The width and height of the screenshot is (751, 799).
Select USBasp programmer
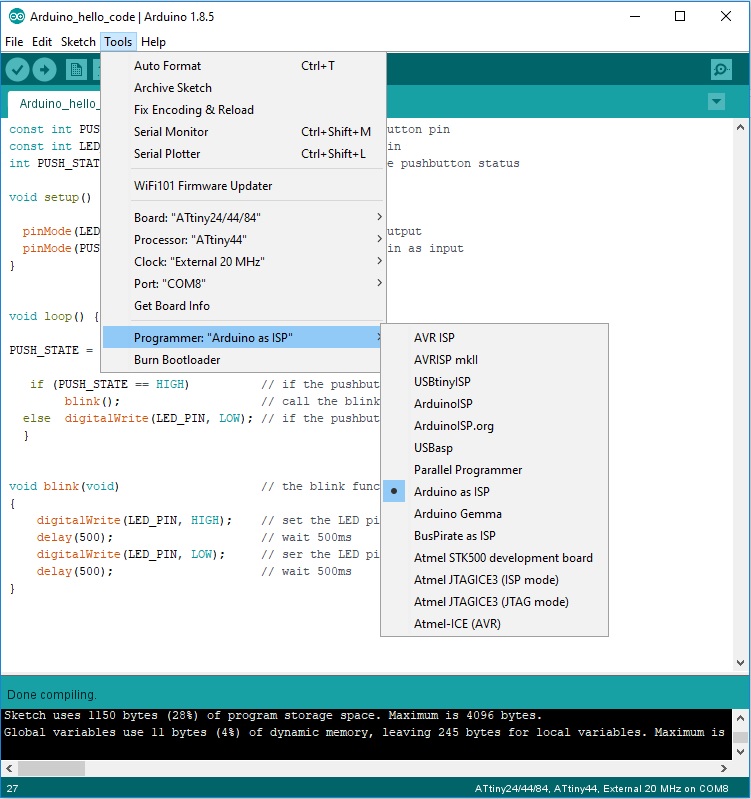(x=494, y=447)
